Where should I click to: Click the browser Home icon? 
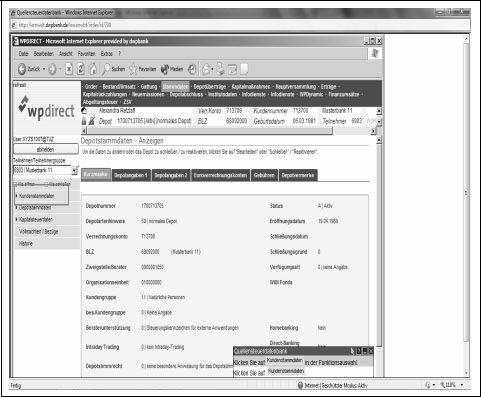pos(93,69)
